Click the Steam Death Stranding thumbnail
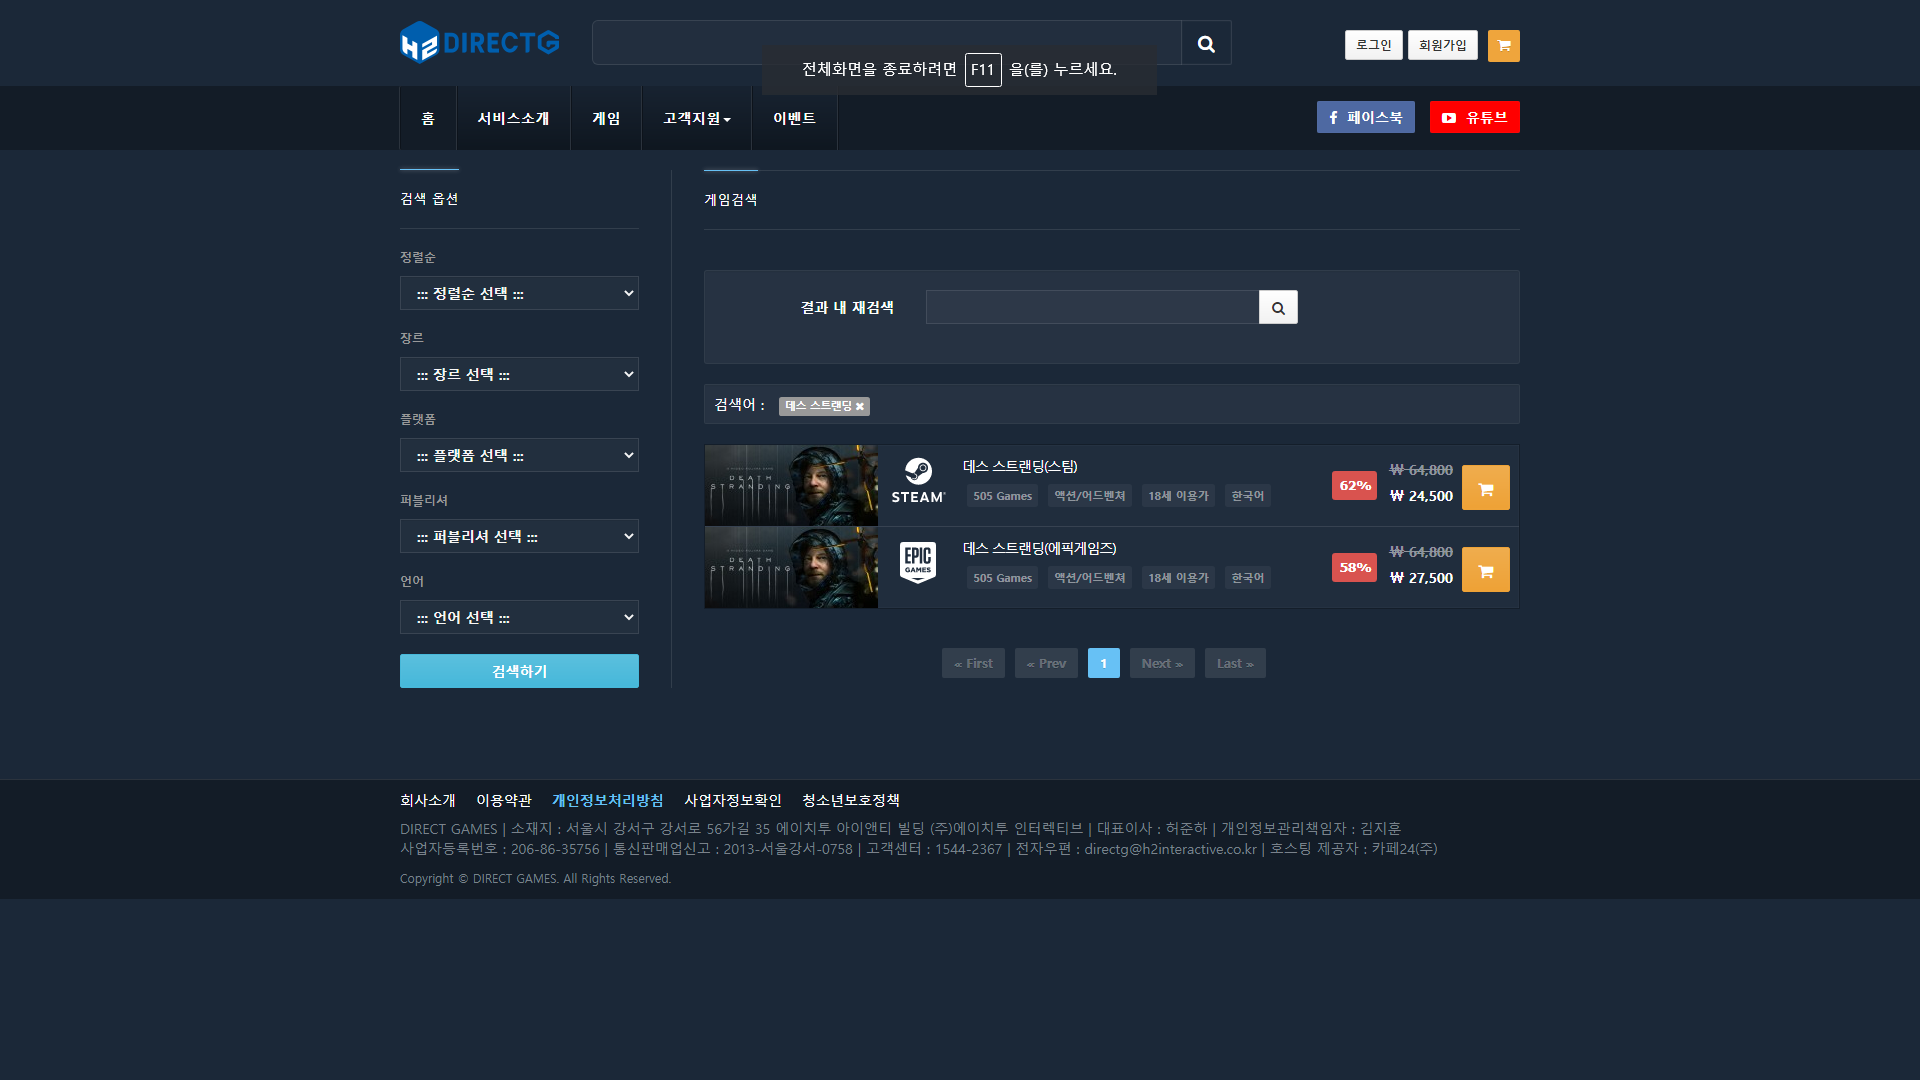The height and width of the screenshot is (1080, 1920). point(791,486)
